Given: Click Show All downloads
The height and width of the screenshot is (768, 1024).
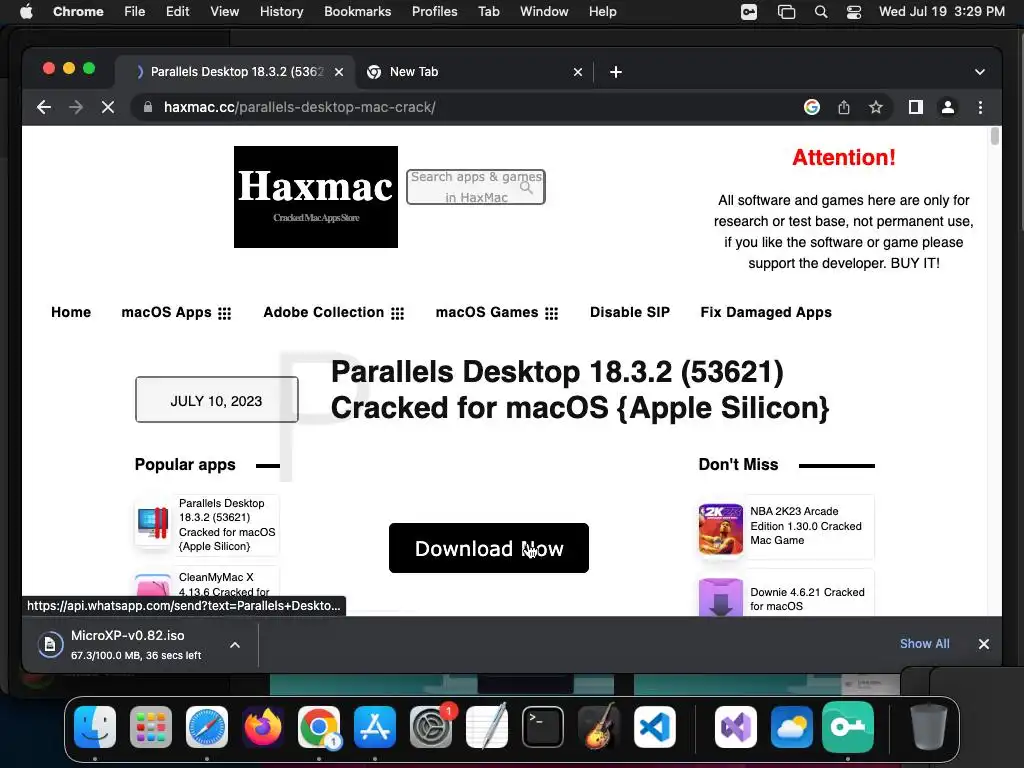Looking at the screenshot, I should click(x=924, y=643).
